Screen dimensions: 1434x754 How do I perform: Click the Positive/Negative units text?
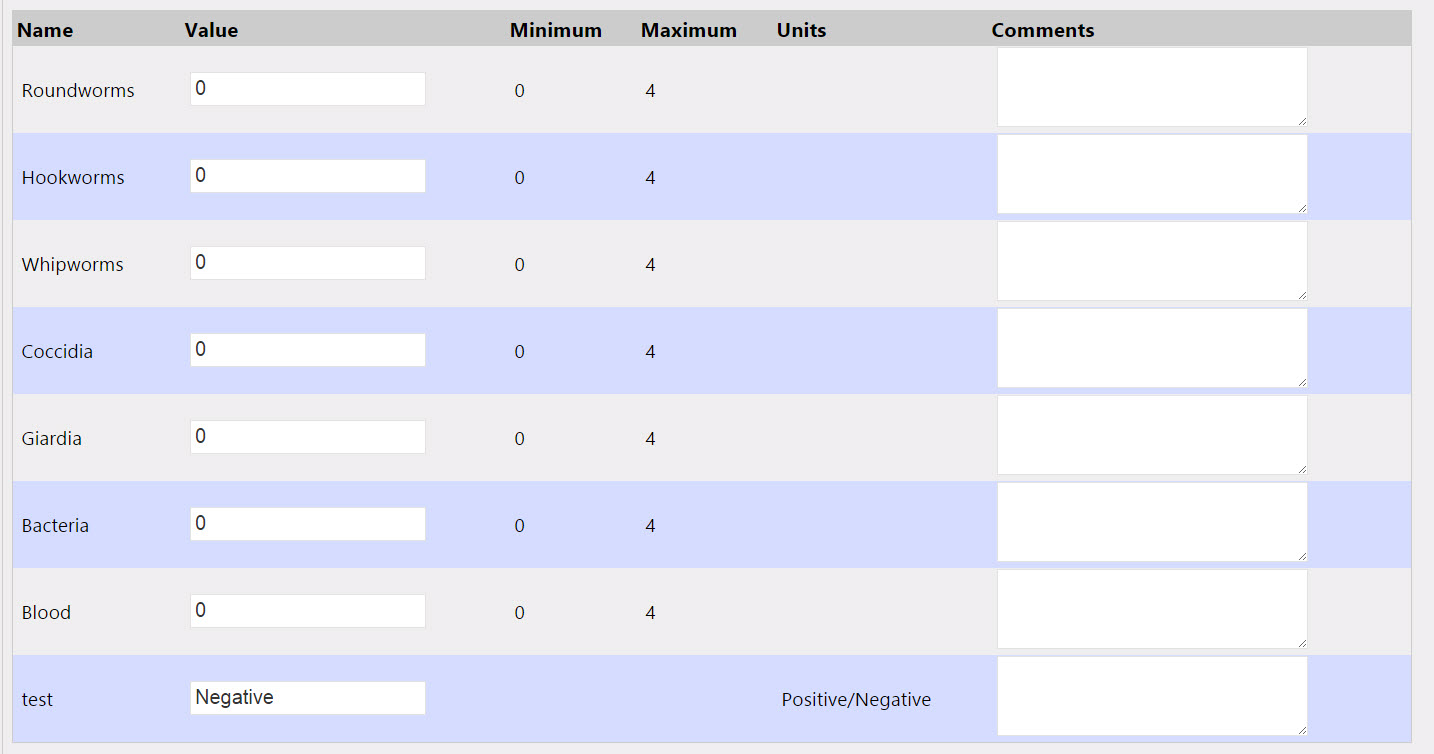pyautogui.click(x=856, y=700)
